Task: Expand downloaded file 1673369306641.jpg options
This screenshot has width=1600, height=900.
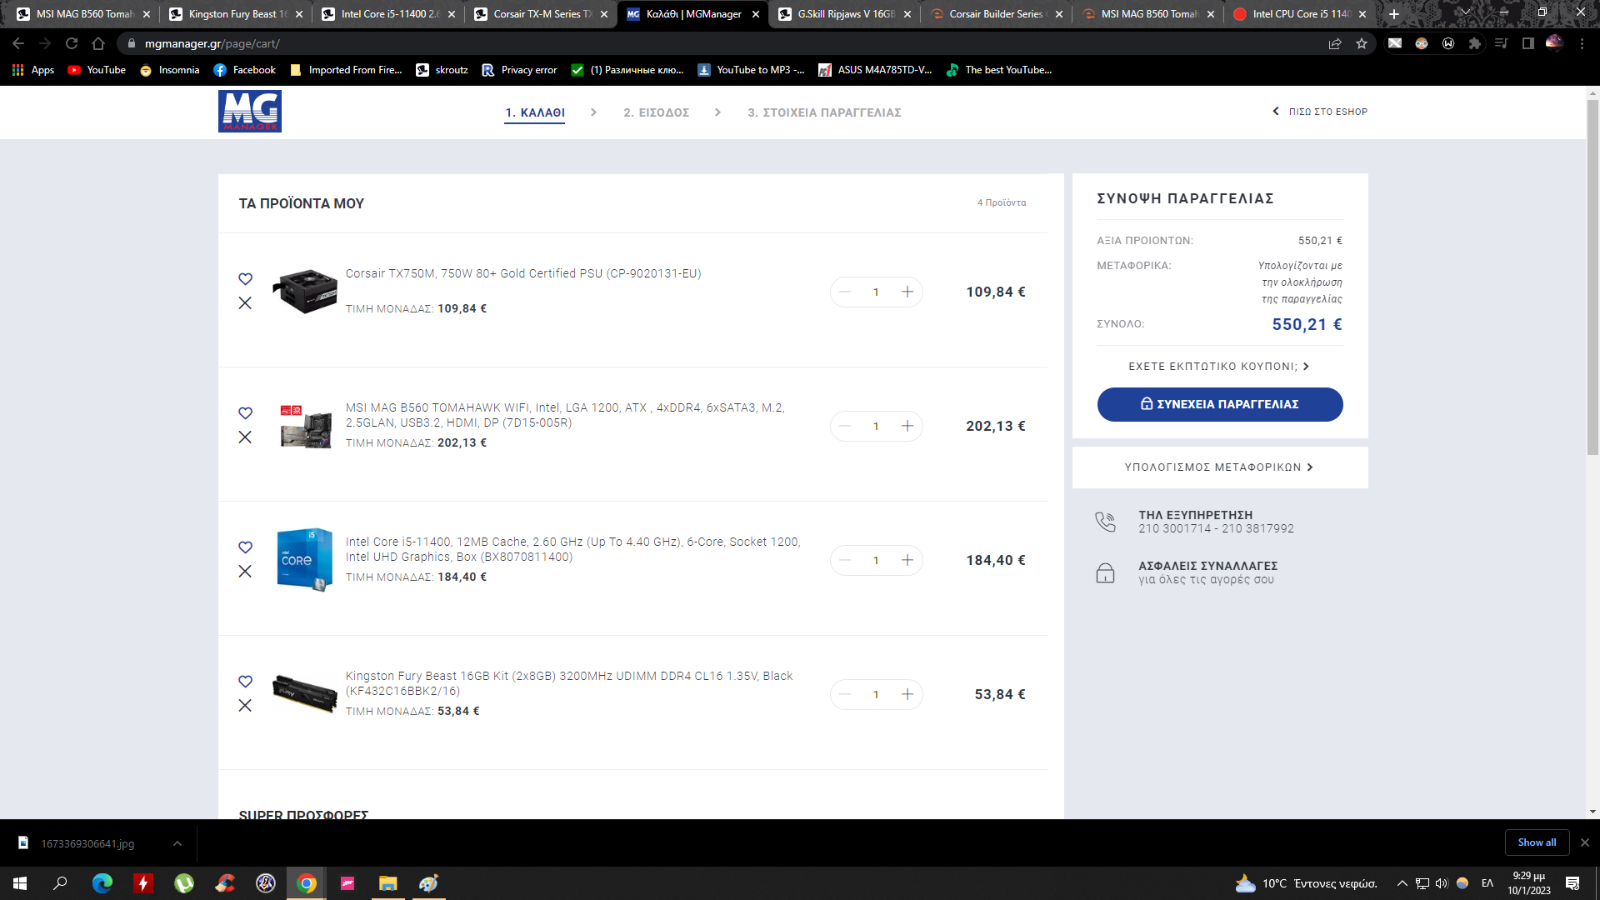Action: click(177, 843)
